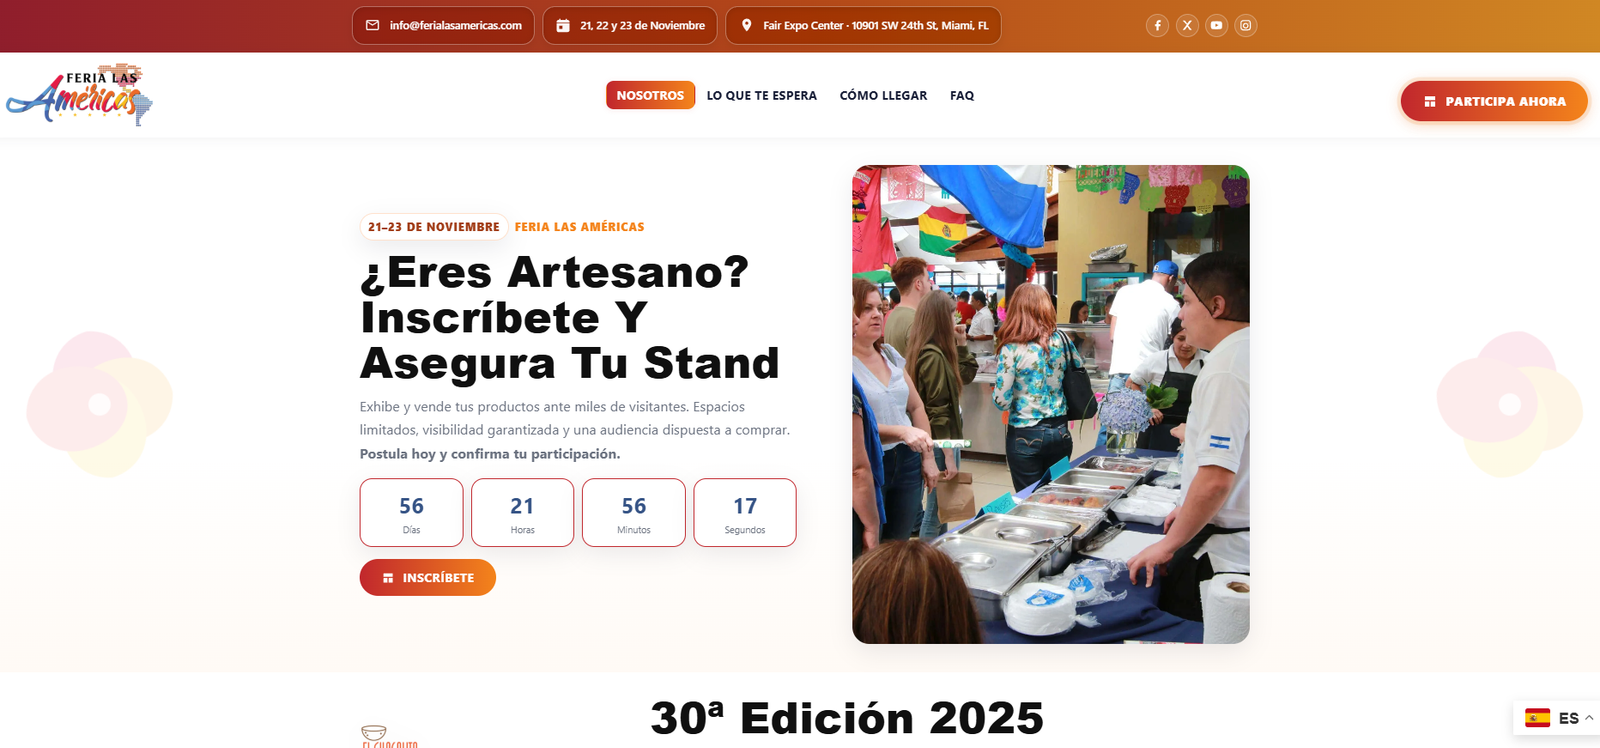Click the info@ferialasamericas.com email link
Screen dimensions: 1600x748
pos(443,26)
